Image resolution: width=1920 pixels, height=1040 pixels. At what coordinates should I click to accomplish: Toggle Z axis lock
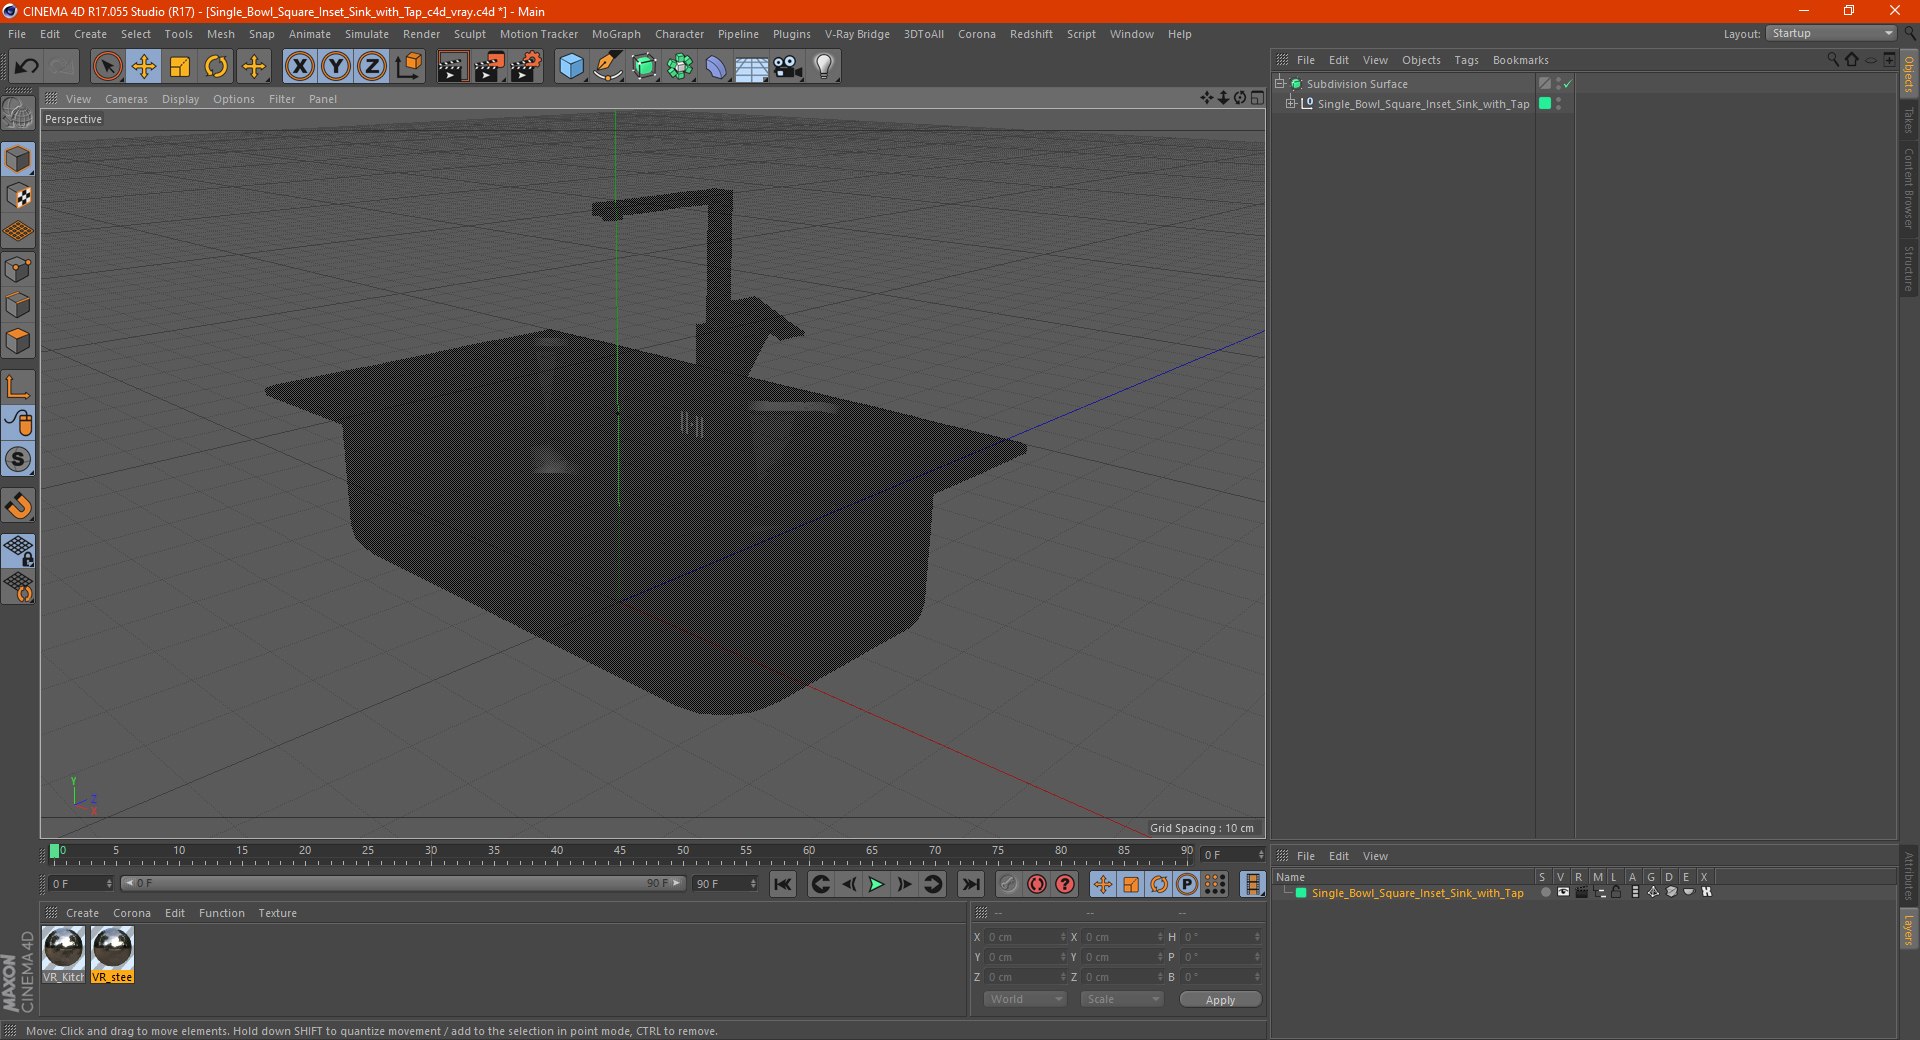(372, 67)
